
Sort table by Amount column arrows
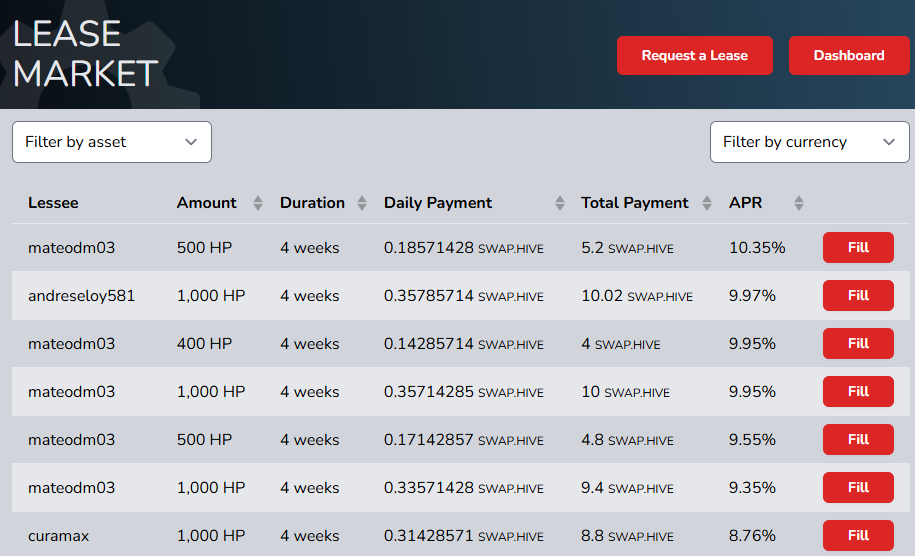[258, 203]
